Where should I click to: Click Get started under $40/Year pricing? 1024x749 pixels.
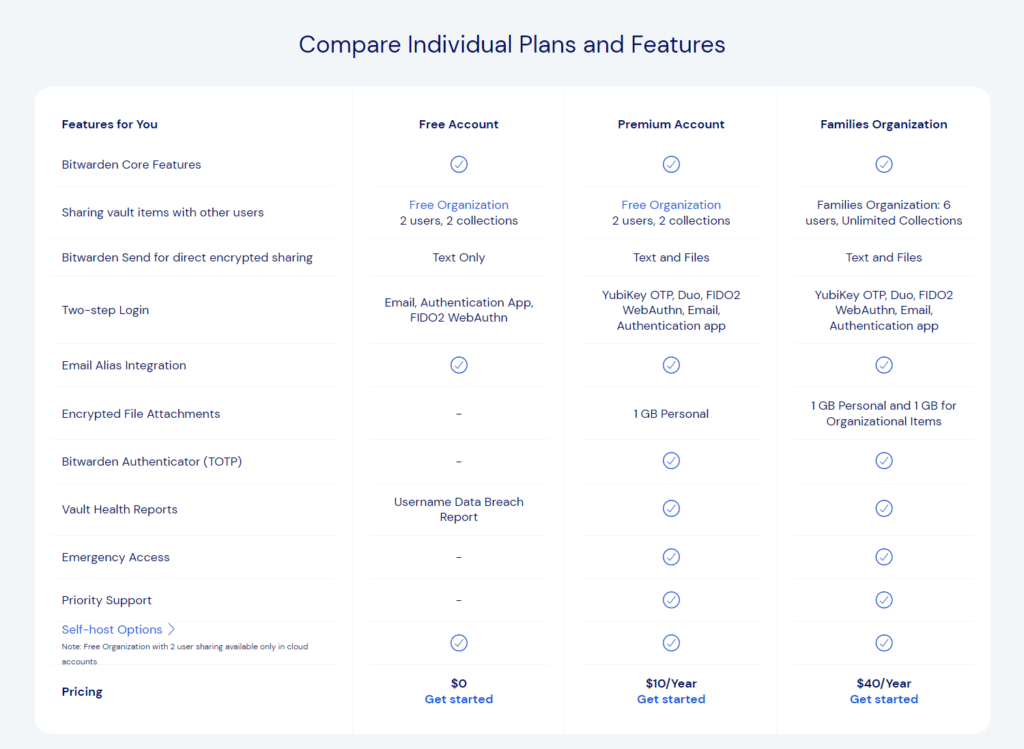(884, 699)
